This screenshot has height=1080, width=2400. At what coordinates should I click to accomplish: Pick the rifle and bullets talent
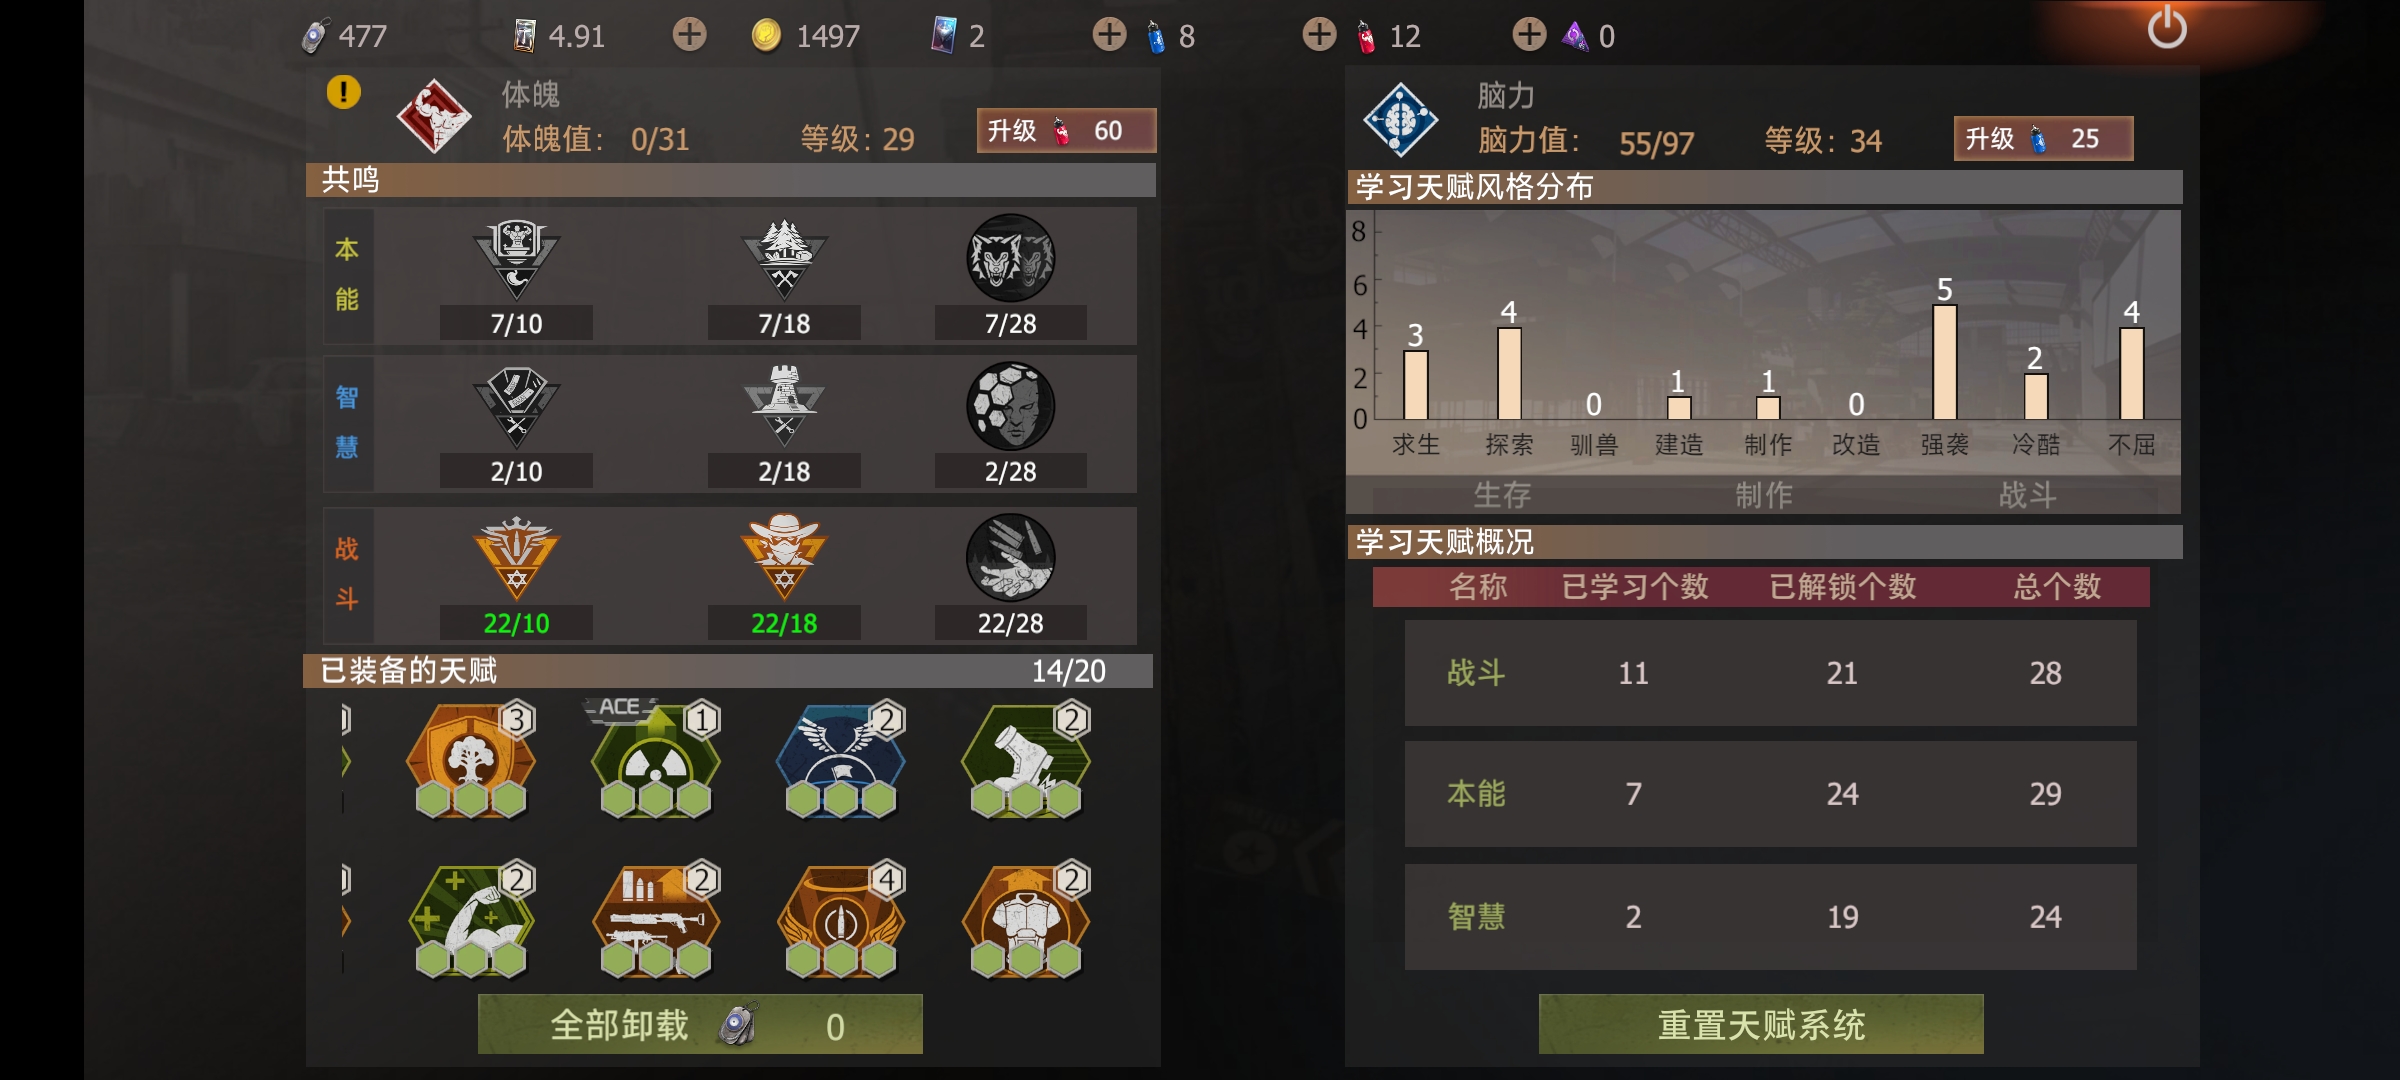pyautogui.click(x=655, y=920)
